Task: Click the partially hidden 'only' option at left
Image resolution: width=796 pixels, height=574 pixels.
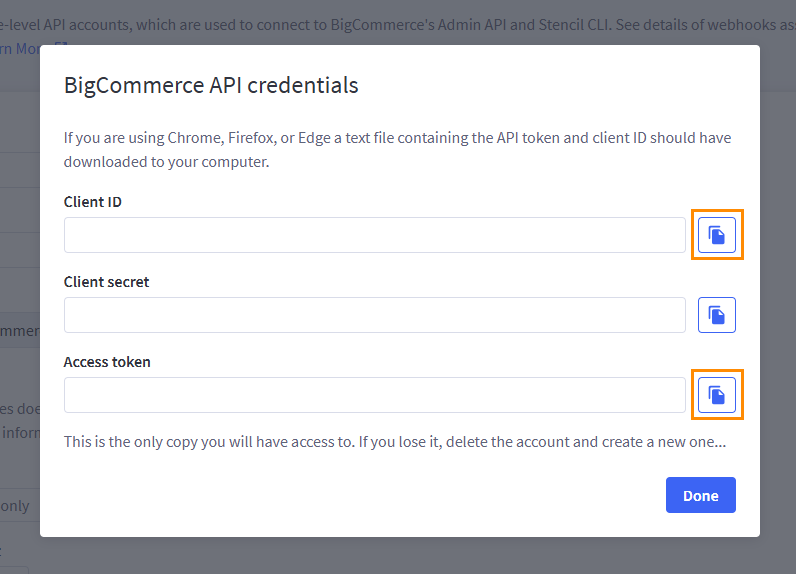Action: click(x=15, y=506)
